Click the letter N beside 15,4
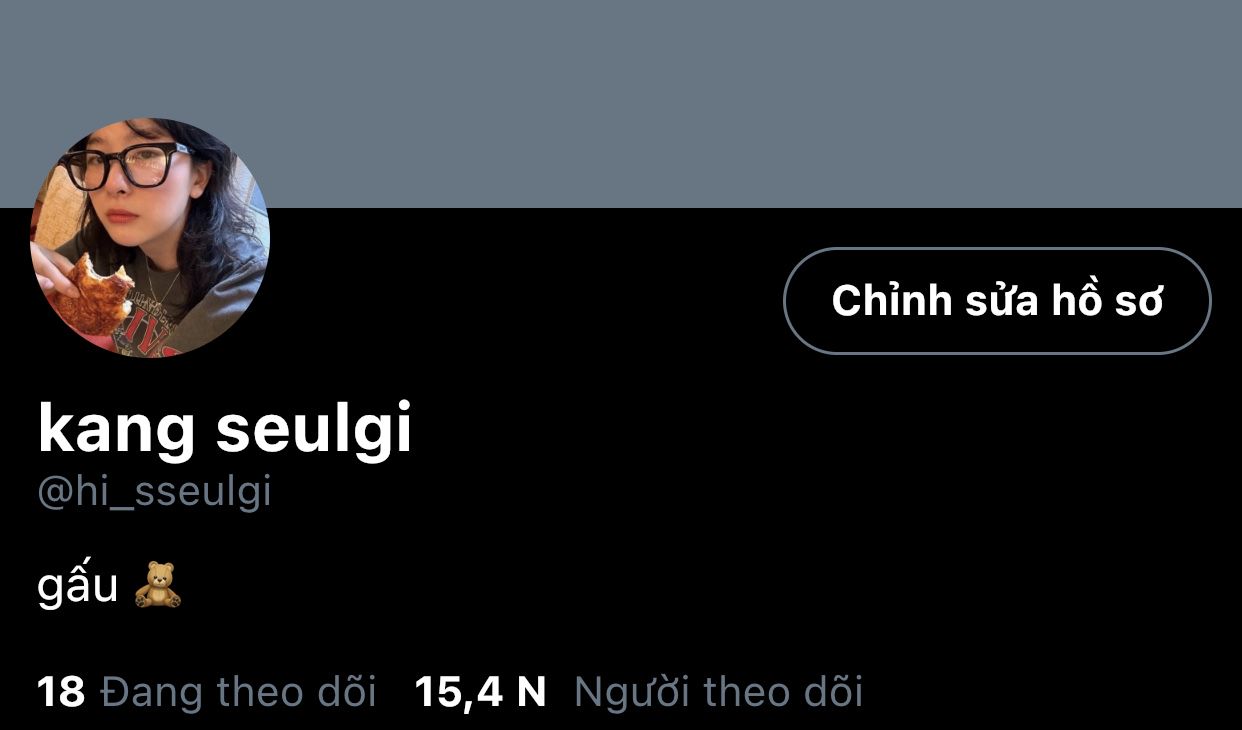1242x730 pixels. pos(531,692)
